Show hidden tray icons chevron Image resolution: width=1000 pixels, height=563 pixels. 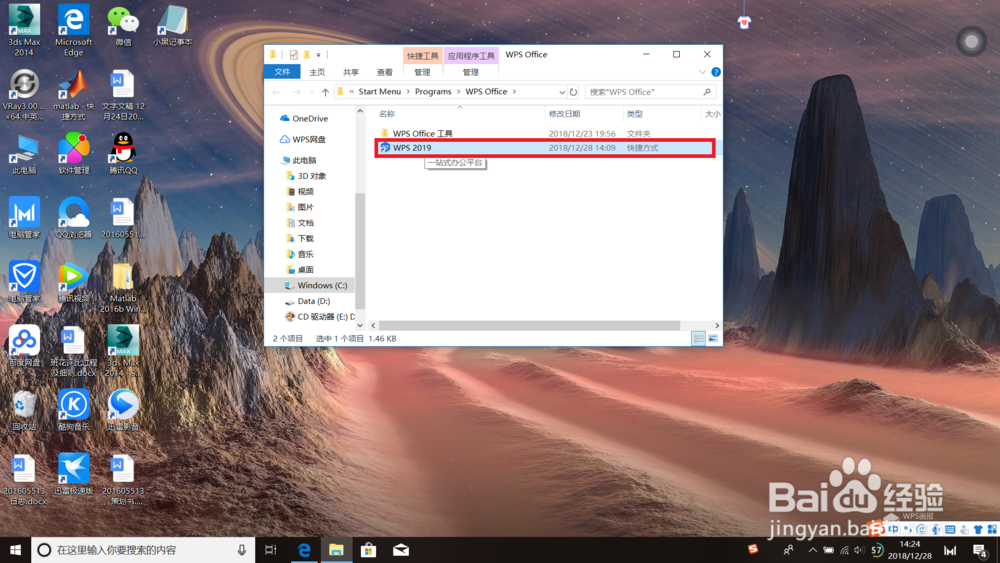pos(812,550)
